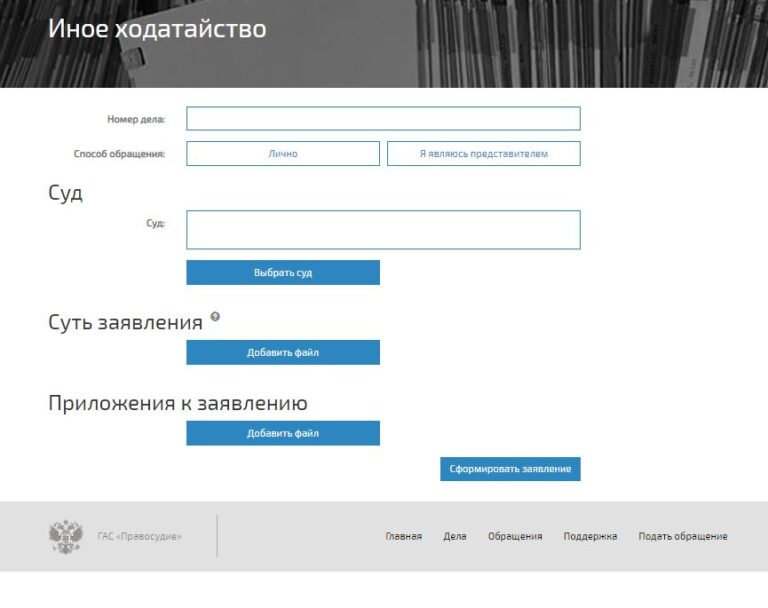Select the Лично submission option
The image size is (768, 608).
(283, 154)
